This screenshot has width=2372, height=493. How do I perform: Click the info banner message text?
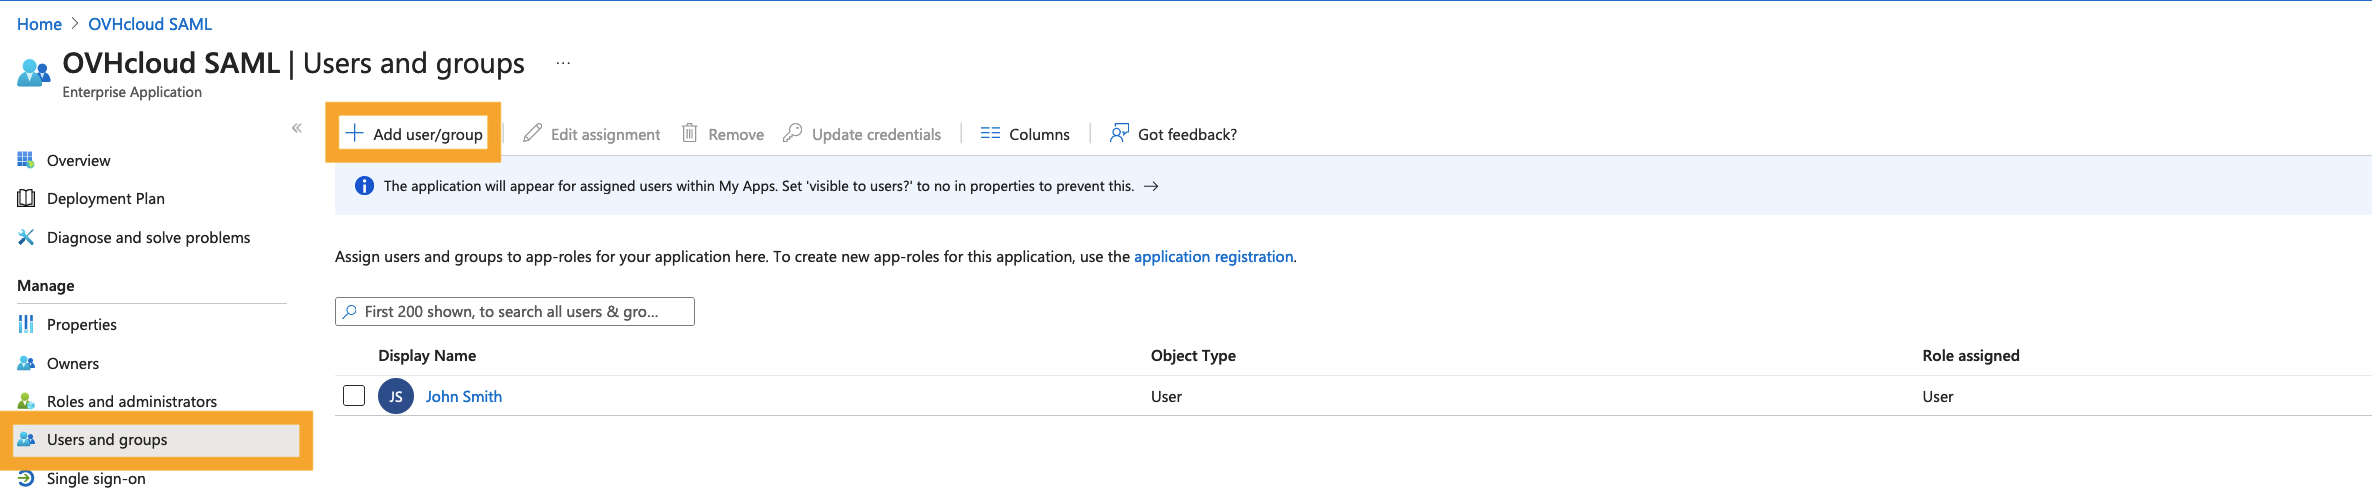759,186
